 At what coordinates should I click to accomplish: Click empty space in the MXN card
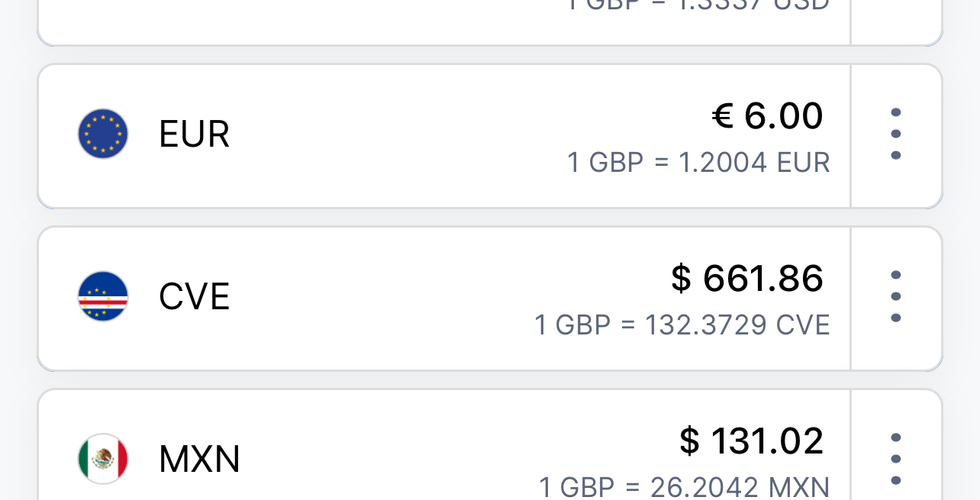[x=400, y=459]
